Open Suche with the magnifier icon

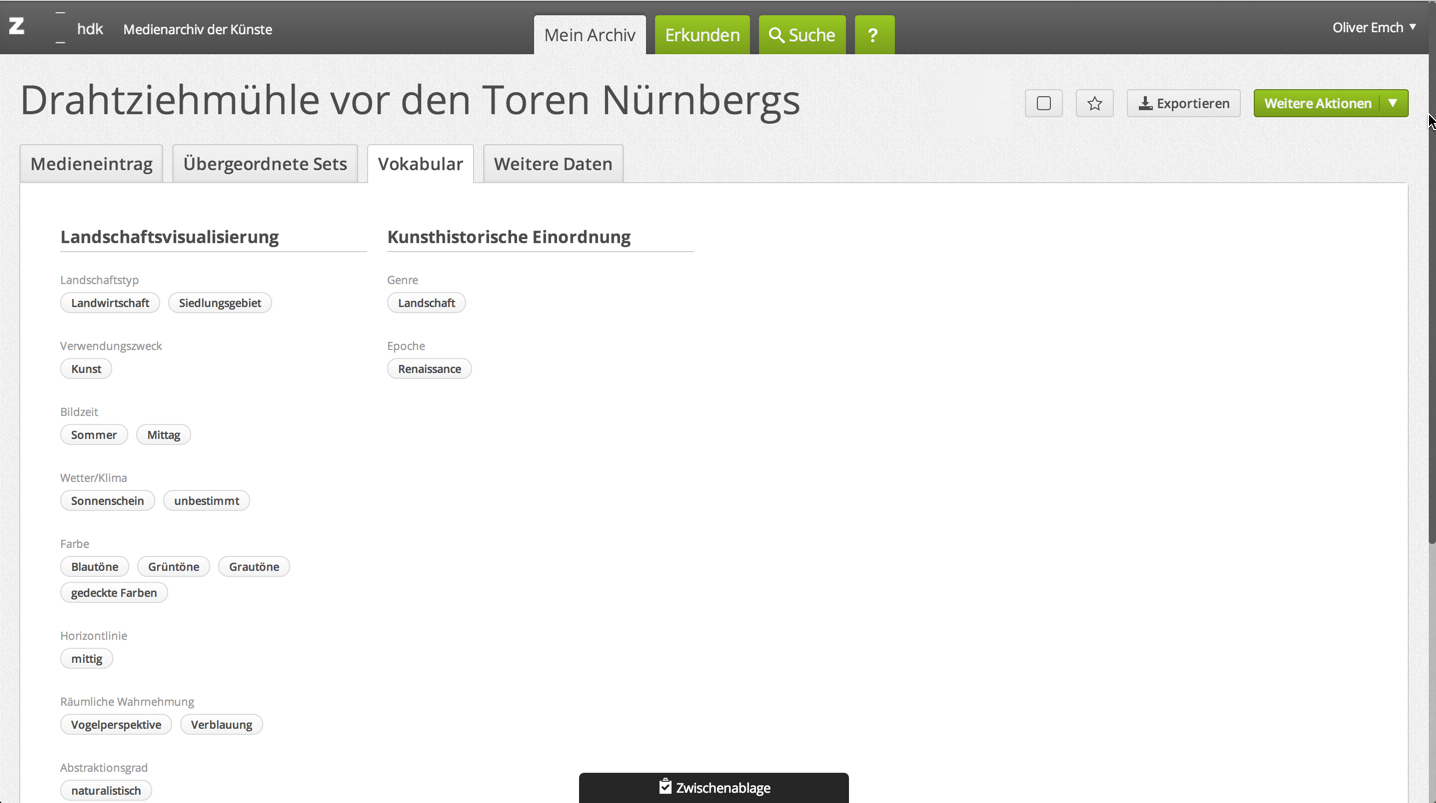802,35
